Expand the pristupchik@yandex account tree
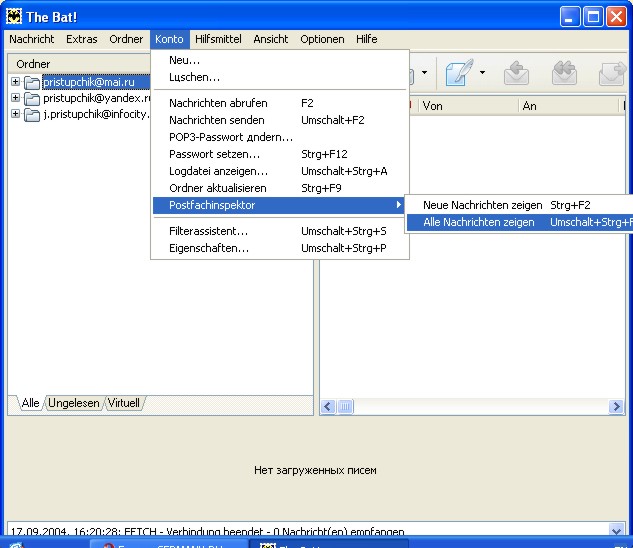The image size is (633, 548). (15, 98)
